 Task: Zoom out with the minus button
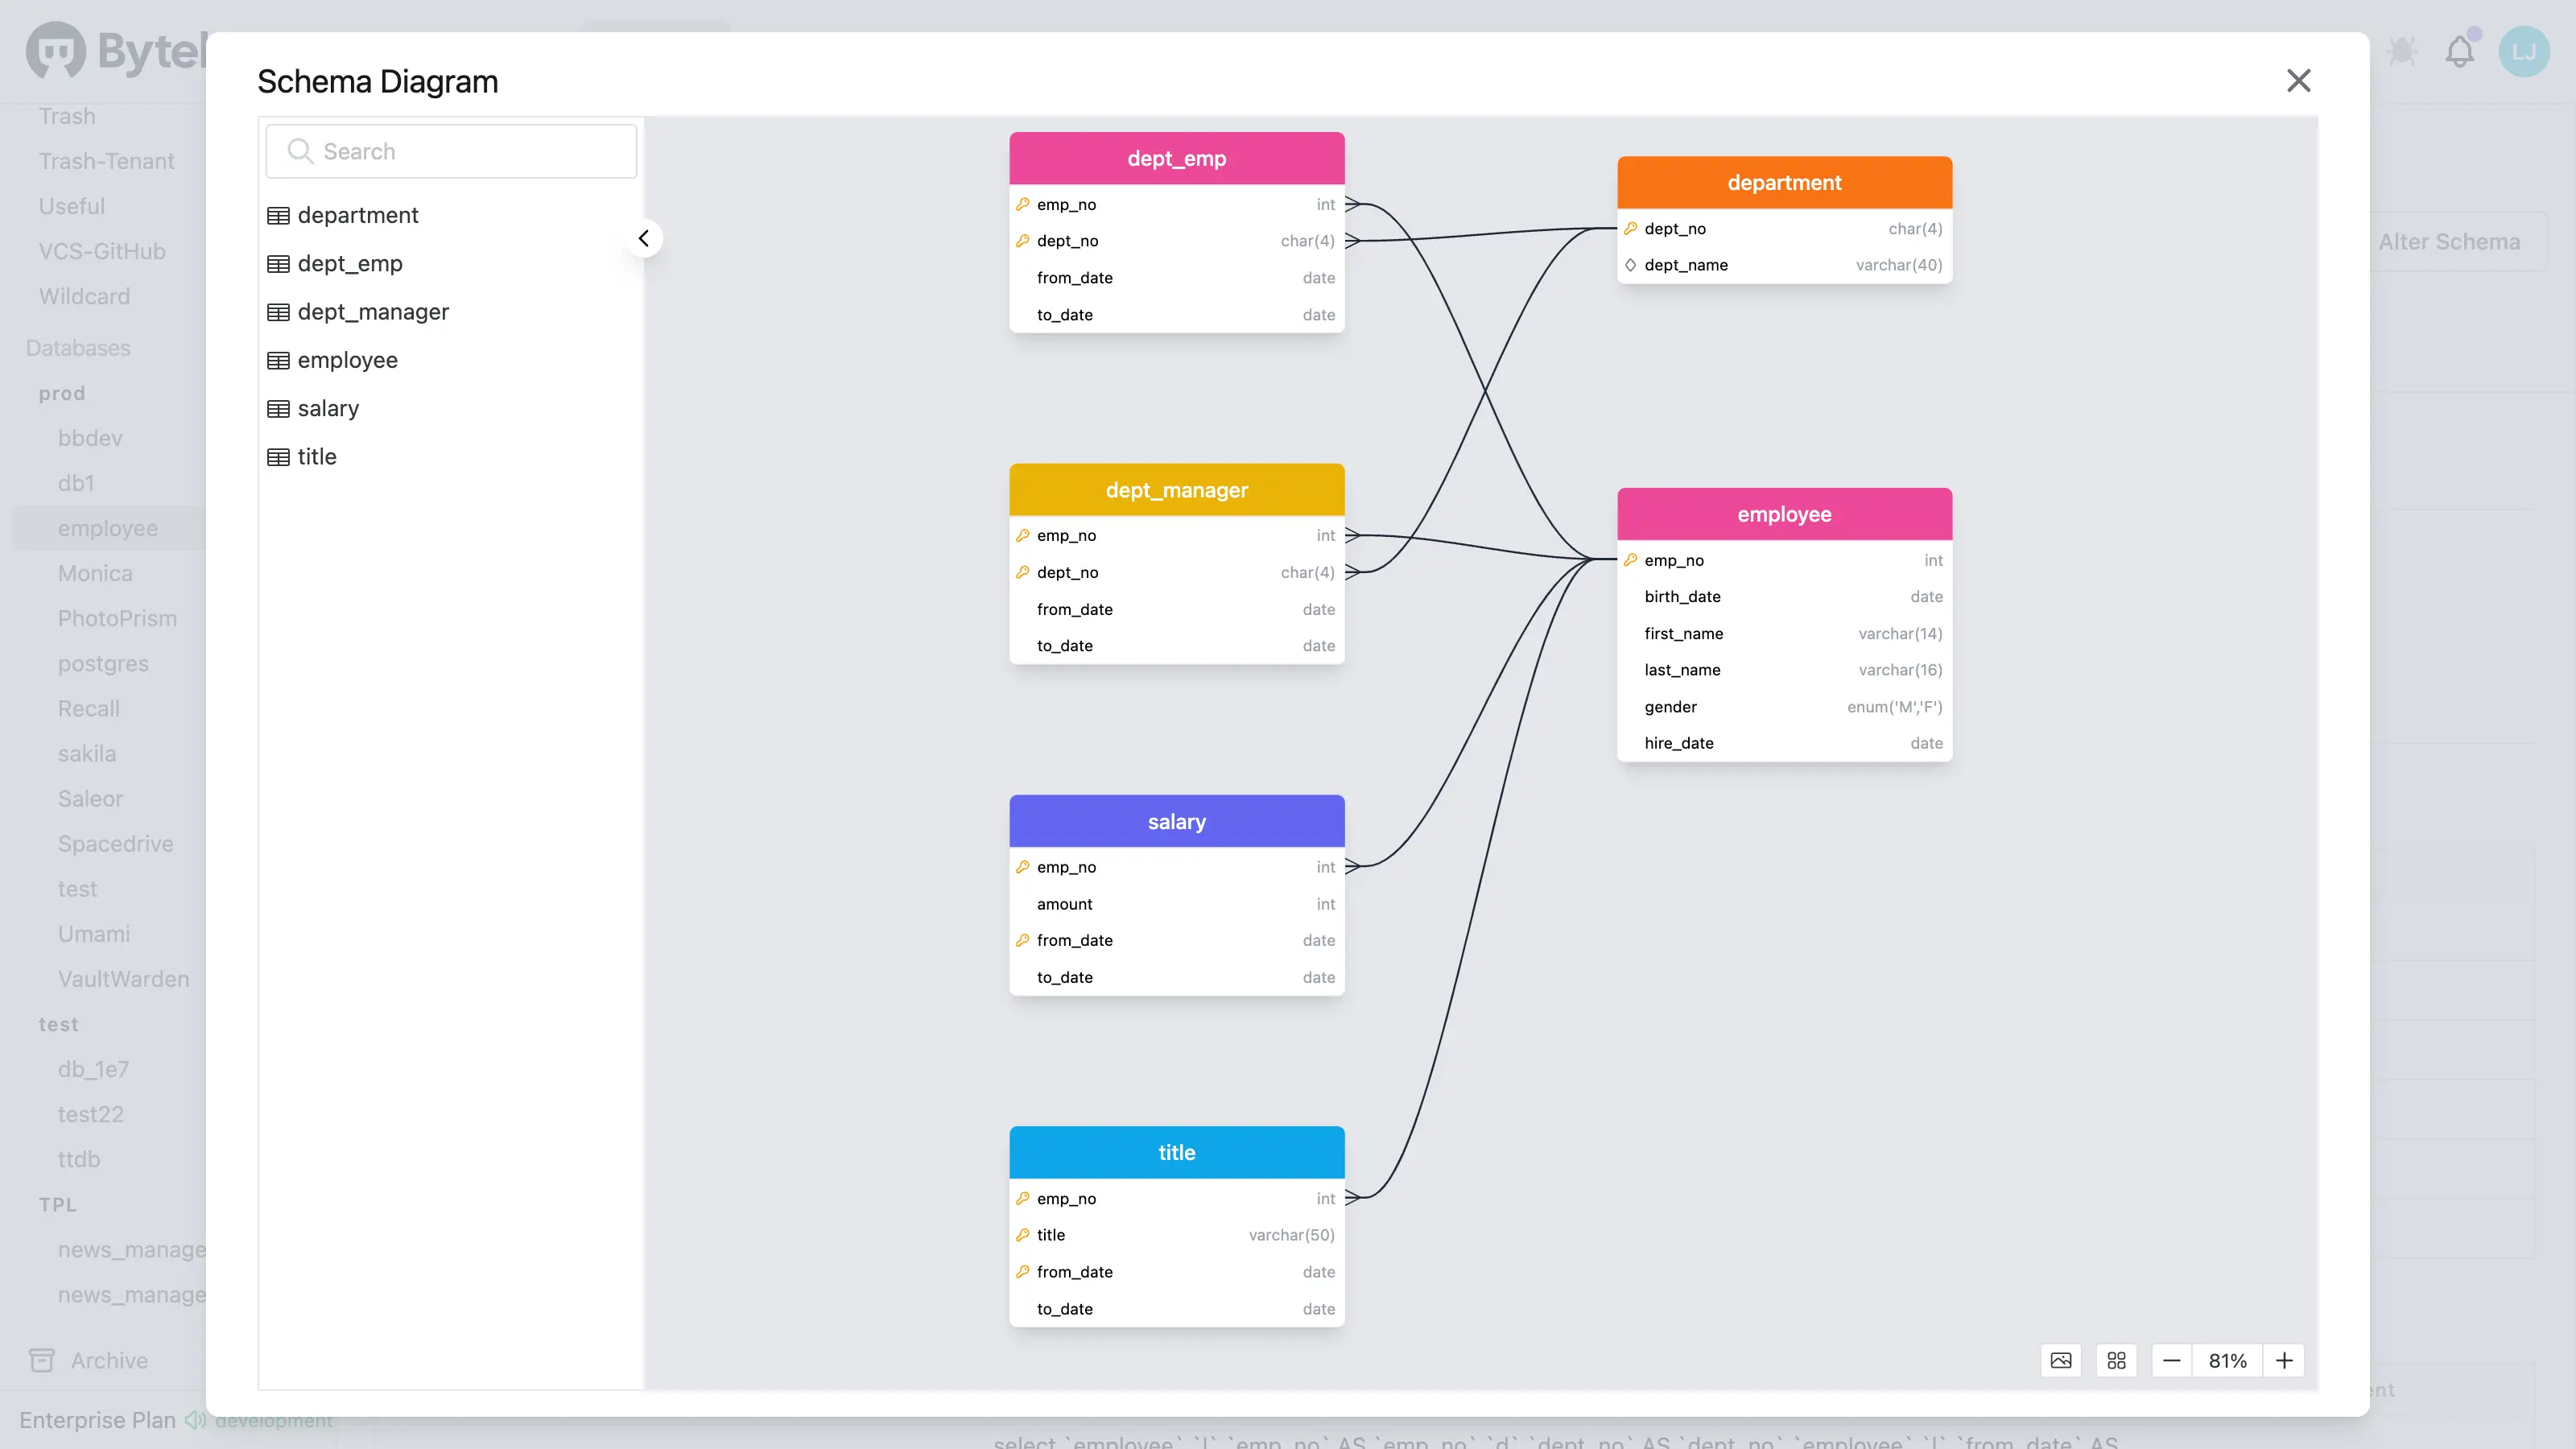point(2171,1360)
